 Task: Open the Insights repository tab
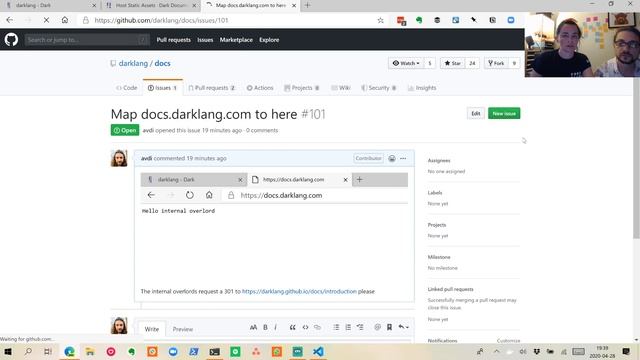pos(422,88)
